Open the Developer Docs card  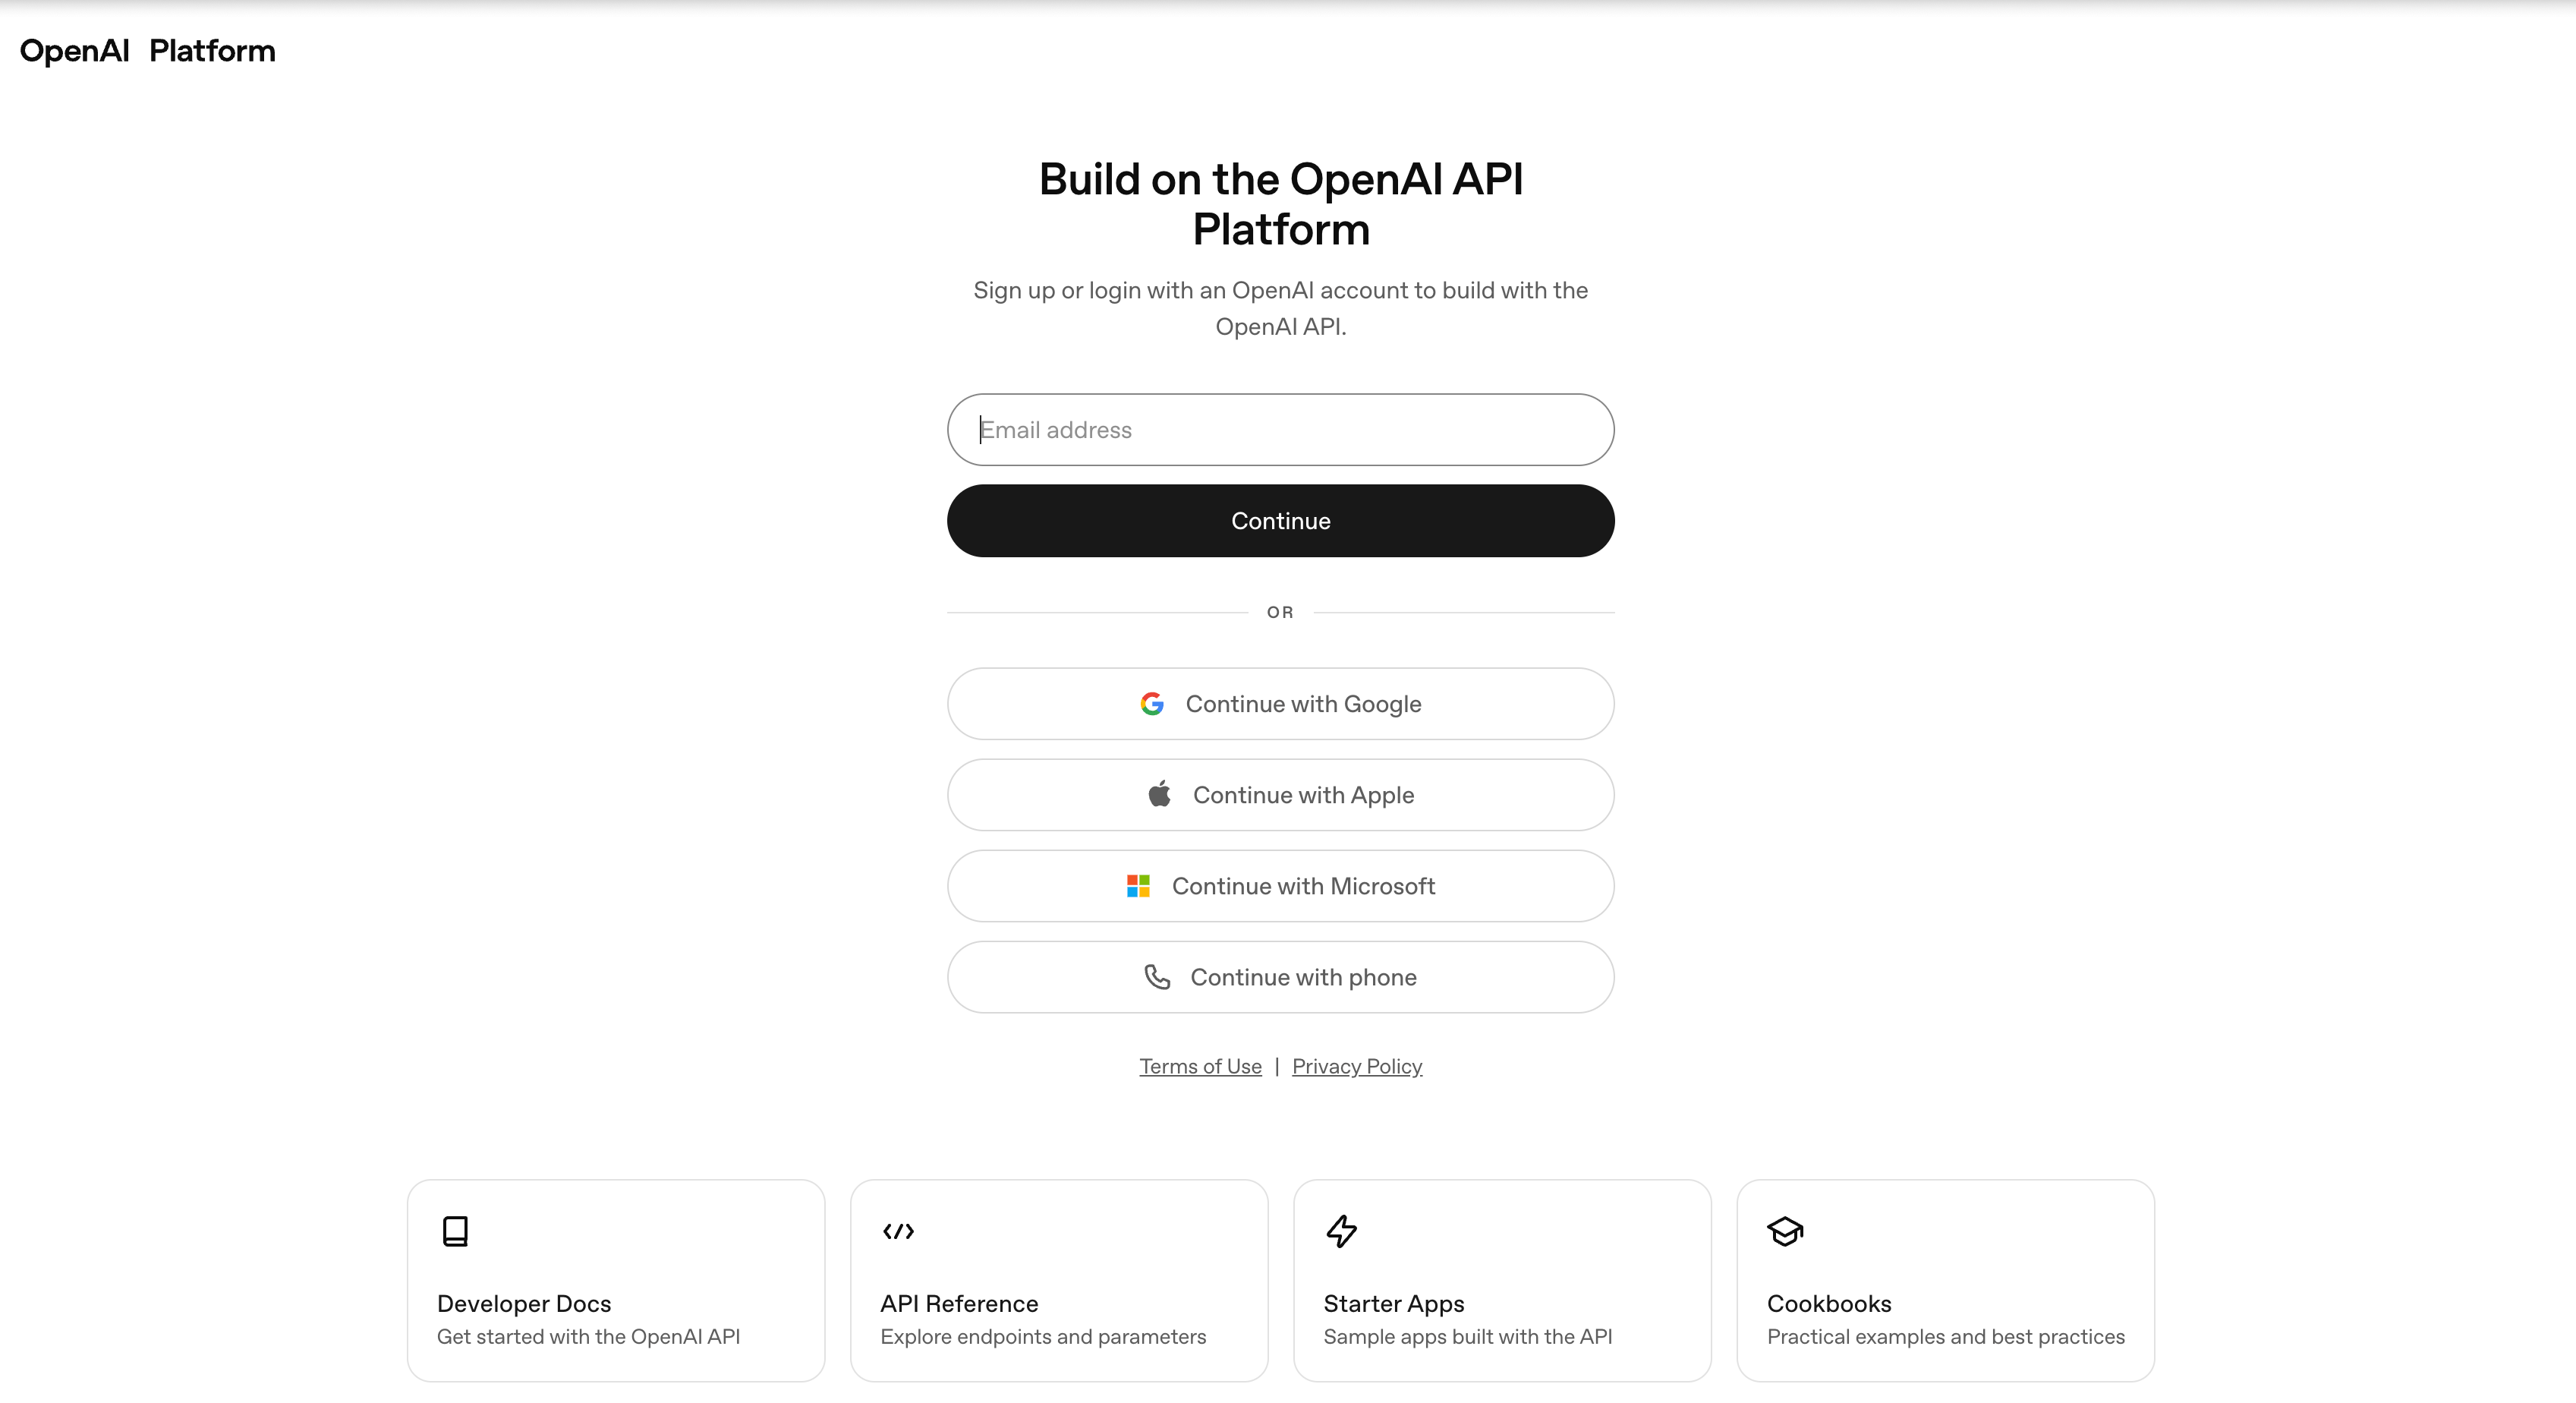pos(615,1281)
